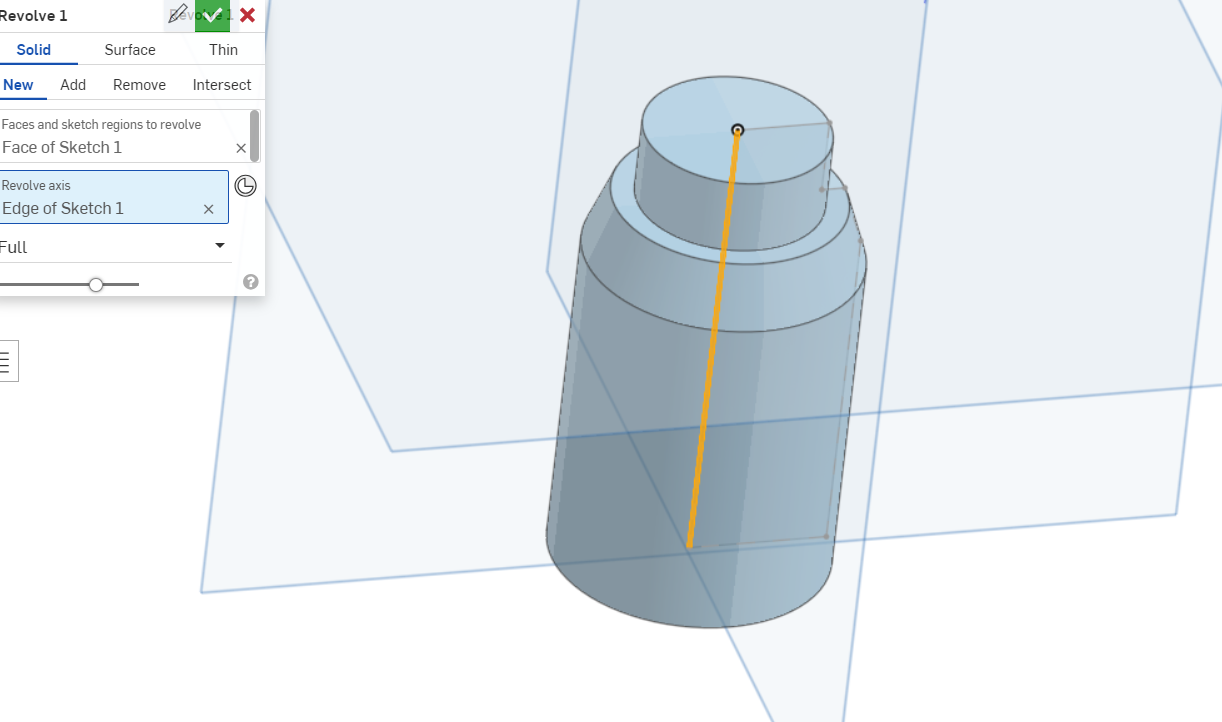Image resolution: width=1222 pixels, height=722 pixels.
Task: Click the clock icon beside Revolve axis
Action: click(245, 186)
